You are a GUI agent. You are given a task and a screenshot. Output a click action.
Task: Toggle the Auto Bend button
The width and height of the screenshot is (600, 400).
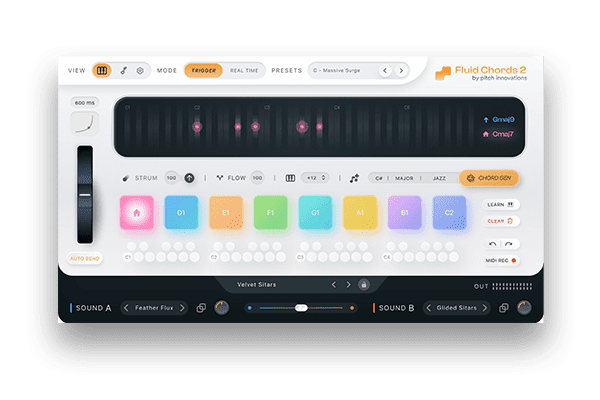click(x=84, y=259)
